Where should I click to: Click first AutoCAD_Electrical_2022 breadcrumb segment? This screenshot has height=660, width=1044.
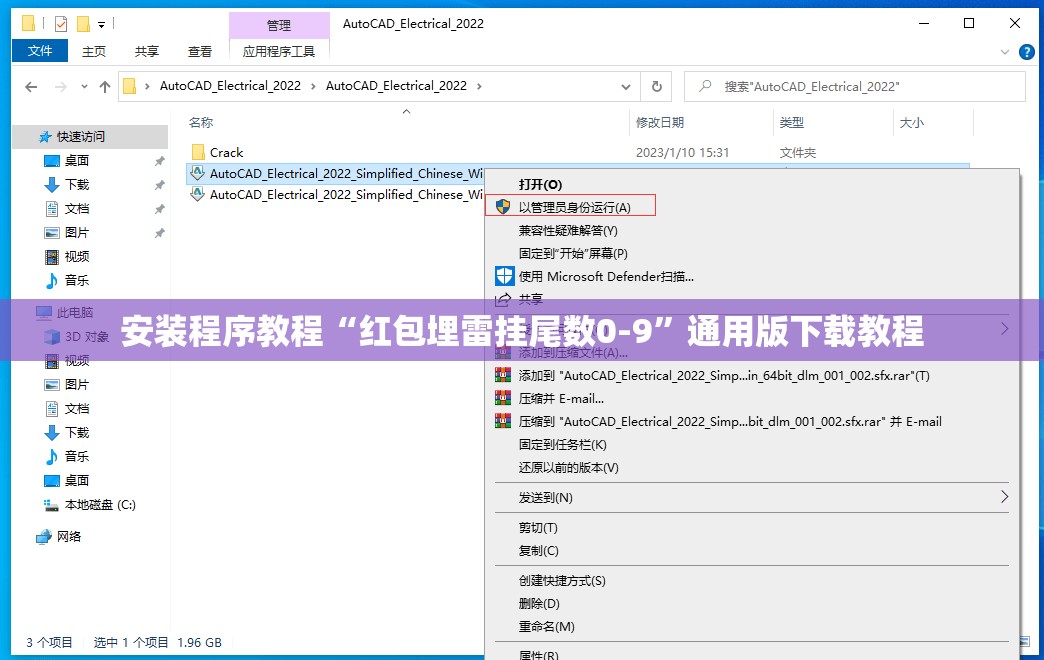(x=230, y=86)
